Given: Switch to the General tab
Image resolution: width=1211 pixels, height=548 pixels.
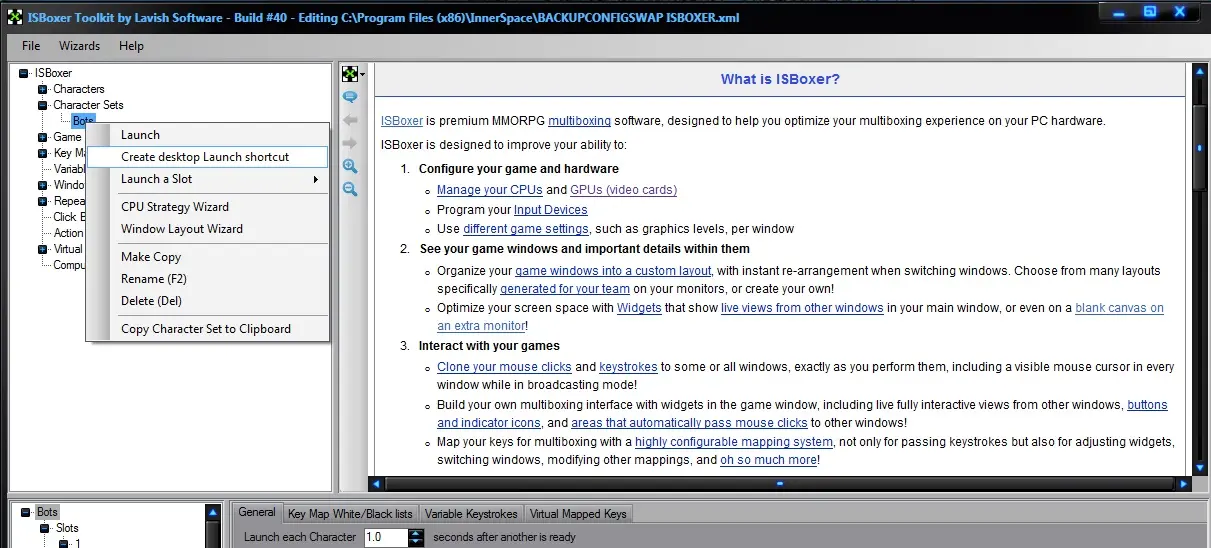Looking at the screenshot, I should point(257,512).
